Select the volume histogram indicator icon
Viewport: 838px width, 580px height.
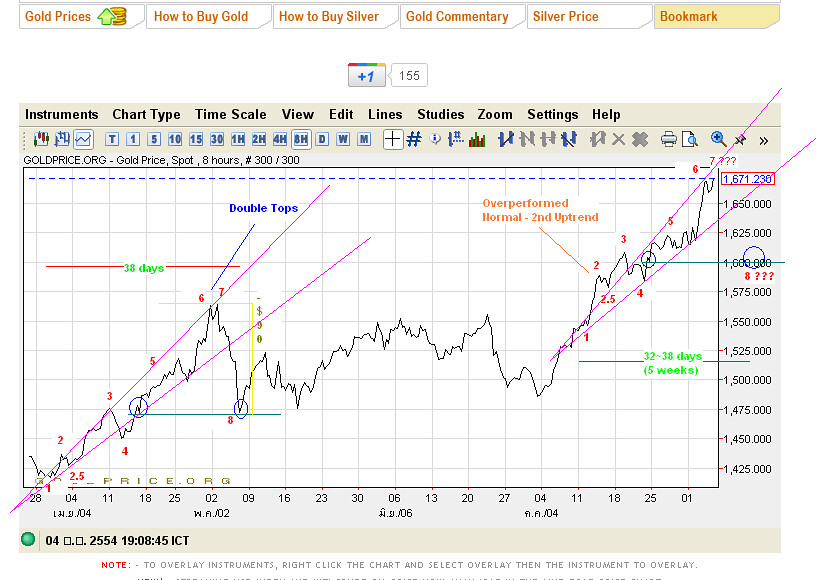pos(476,140)
